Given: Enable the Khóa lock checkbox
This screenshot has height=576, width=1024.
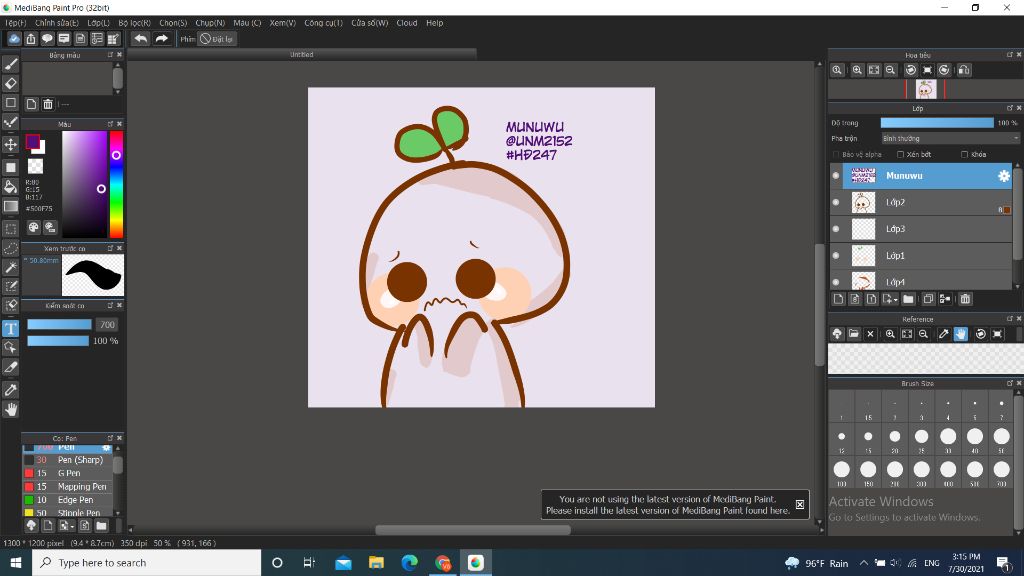Looking at the screenshot, I should click(965, 155).
